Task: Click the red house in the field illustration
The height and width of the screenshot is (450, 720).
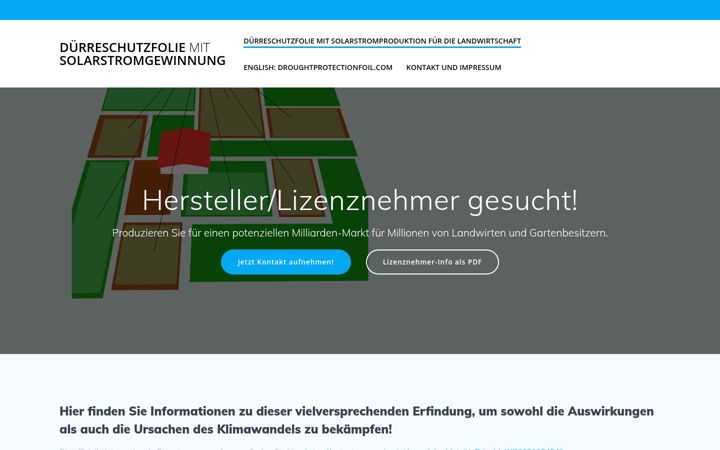Action: click(185, 151)
